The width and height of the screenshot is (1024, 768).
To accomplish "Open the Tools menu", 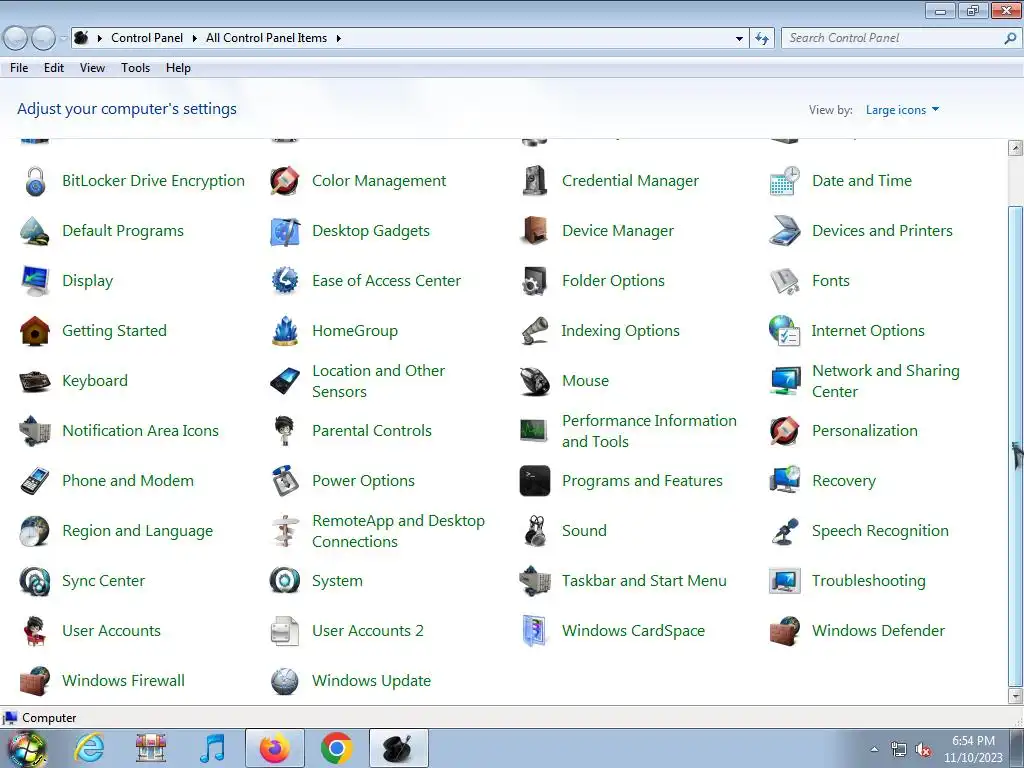I will pos(135,68).
